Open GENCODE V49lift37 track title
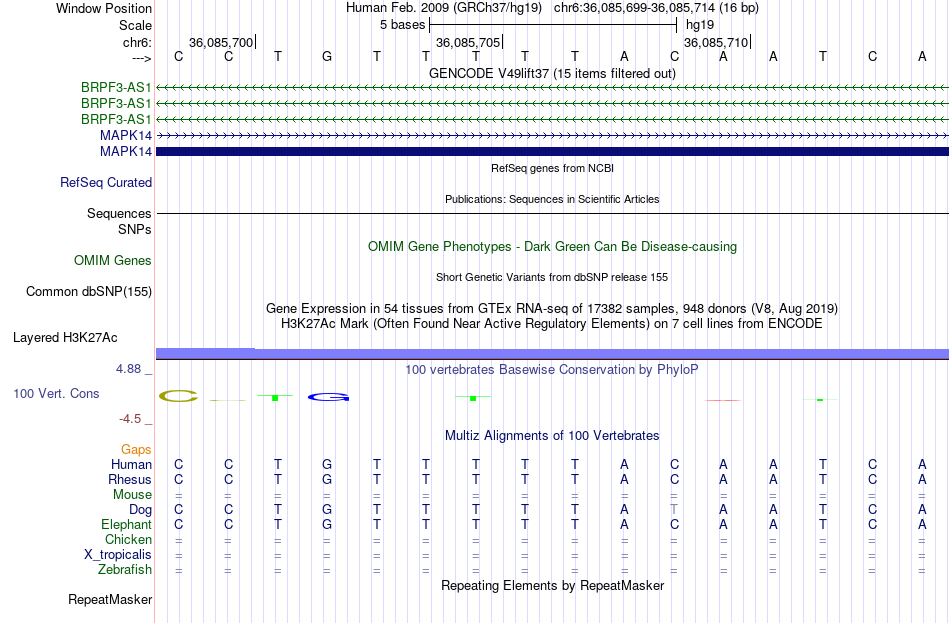950x623 pixels. (552, 73)
